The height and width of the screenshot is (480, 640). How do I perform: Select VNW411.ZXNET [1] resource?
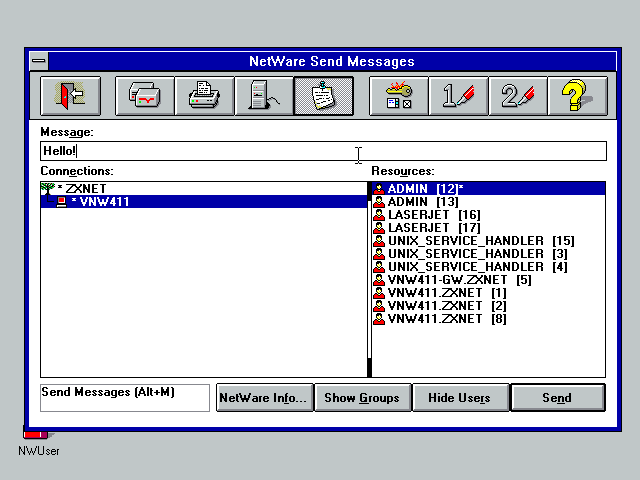point(489,293)
